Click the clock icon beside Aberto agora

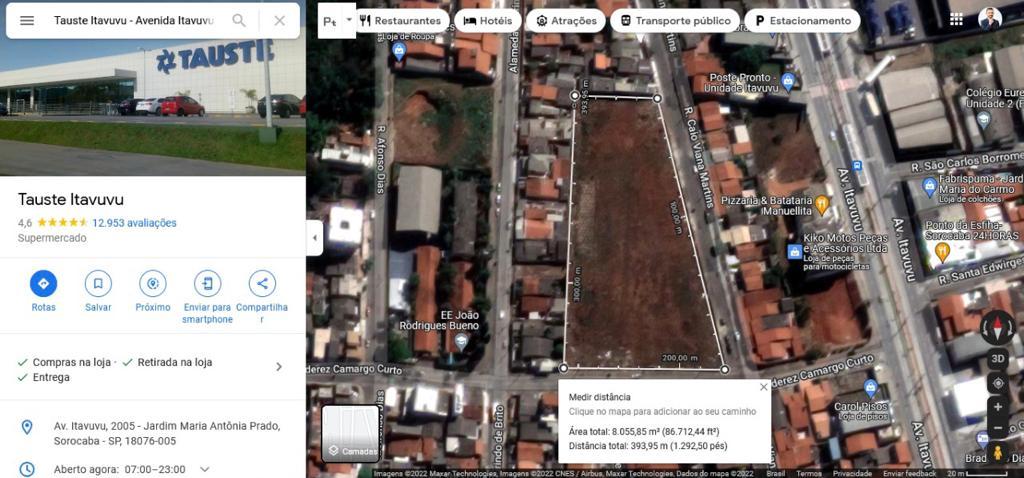coord(27,469)
